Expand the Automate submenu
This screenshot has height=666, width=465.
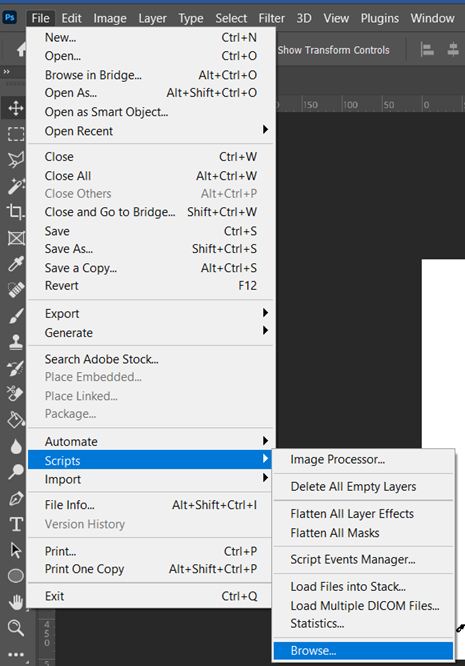[150, 441]
